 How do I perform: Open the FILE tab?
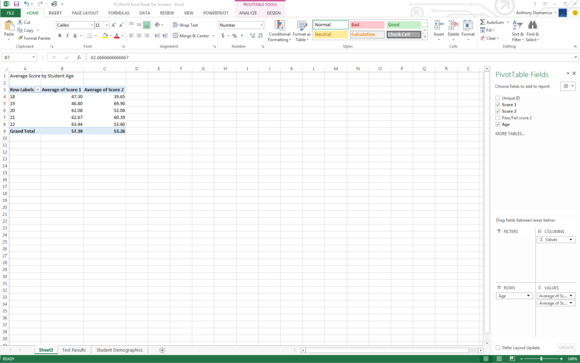tap(10, 13)
